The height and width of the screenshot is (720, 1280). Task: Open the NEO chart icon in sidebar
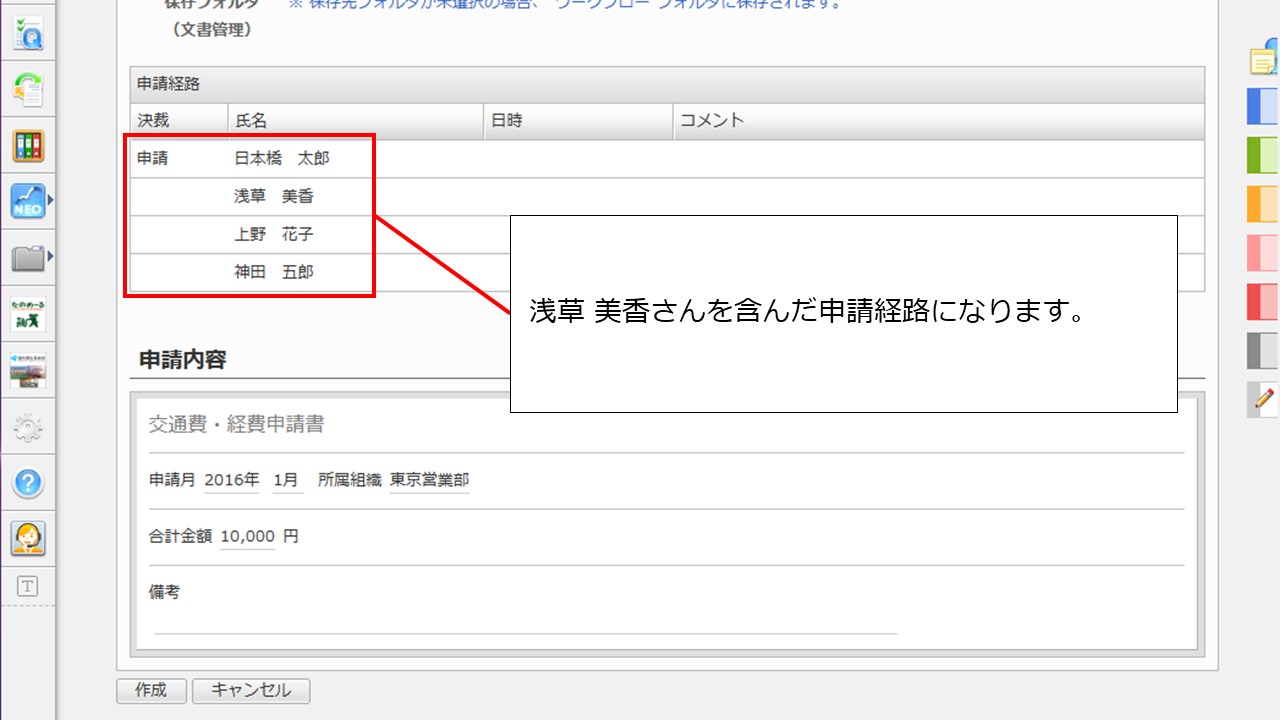click(28, 201)
